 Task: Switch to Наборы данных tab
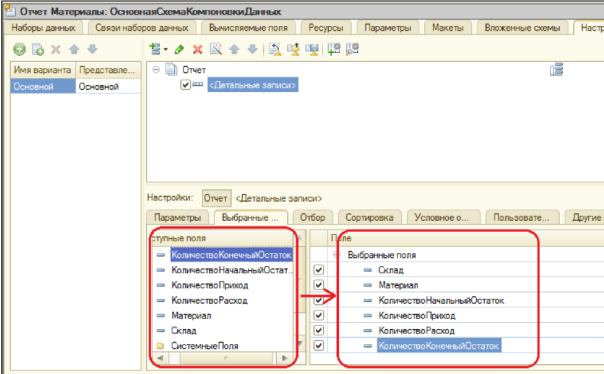[x=43, y=28]
